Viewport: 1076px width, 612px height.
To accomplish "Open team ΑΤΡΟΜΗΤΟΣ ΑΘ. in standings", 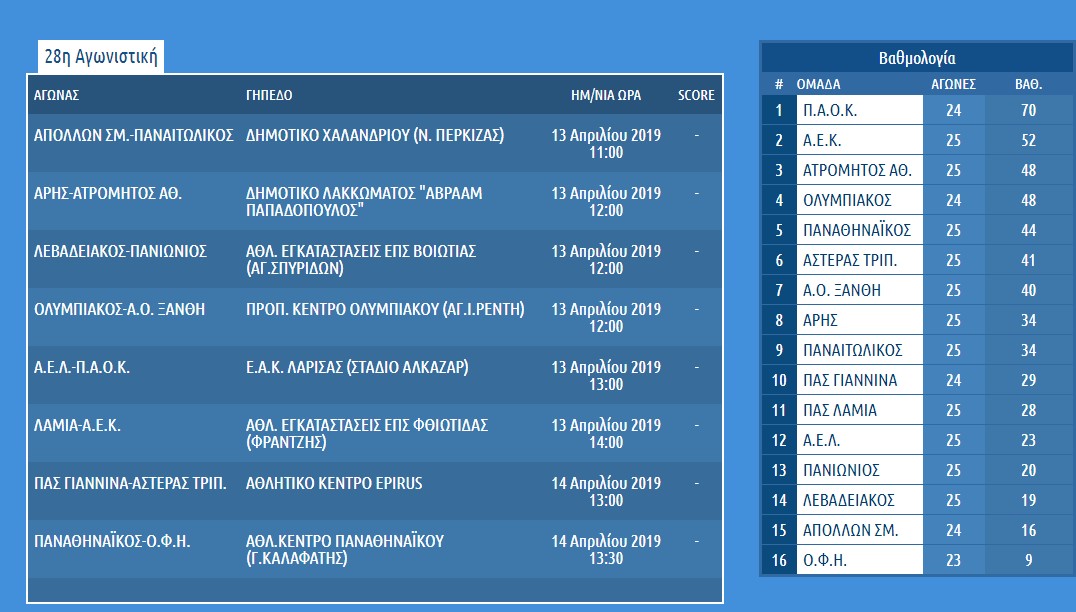I will 859,170.
